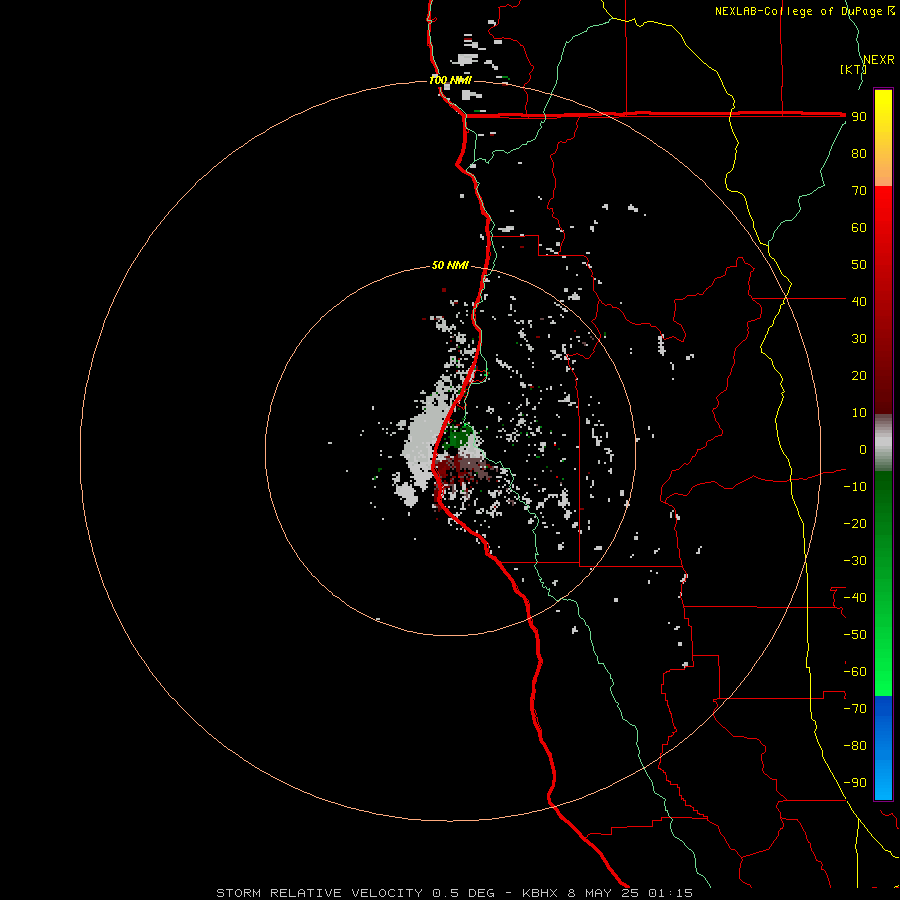Click the 80 label on the color scale
The height and width of the screenshot is (900, 900).
pyautogui.click(x=859, y=153)
